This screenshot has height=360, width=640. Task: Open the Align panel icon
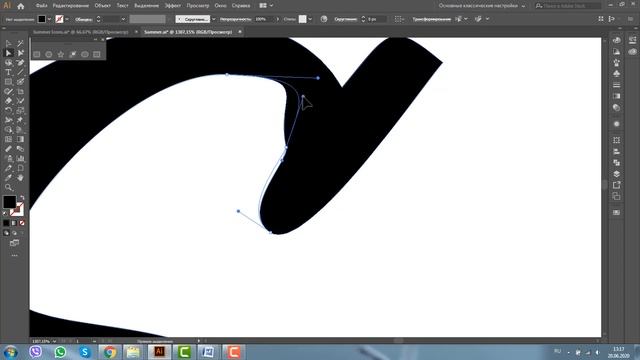click(617, 151)
